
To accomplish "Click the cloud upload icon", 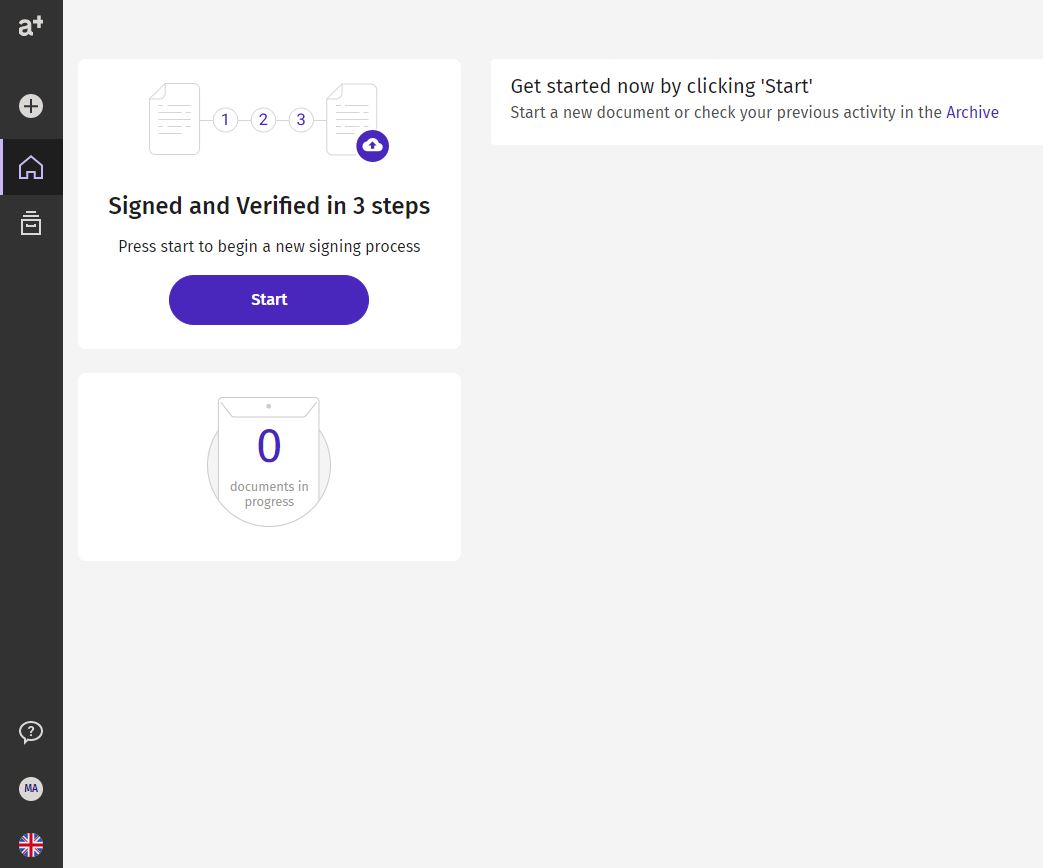I will 372,146.
